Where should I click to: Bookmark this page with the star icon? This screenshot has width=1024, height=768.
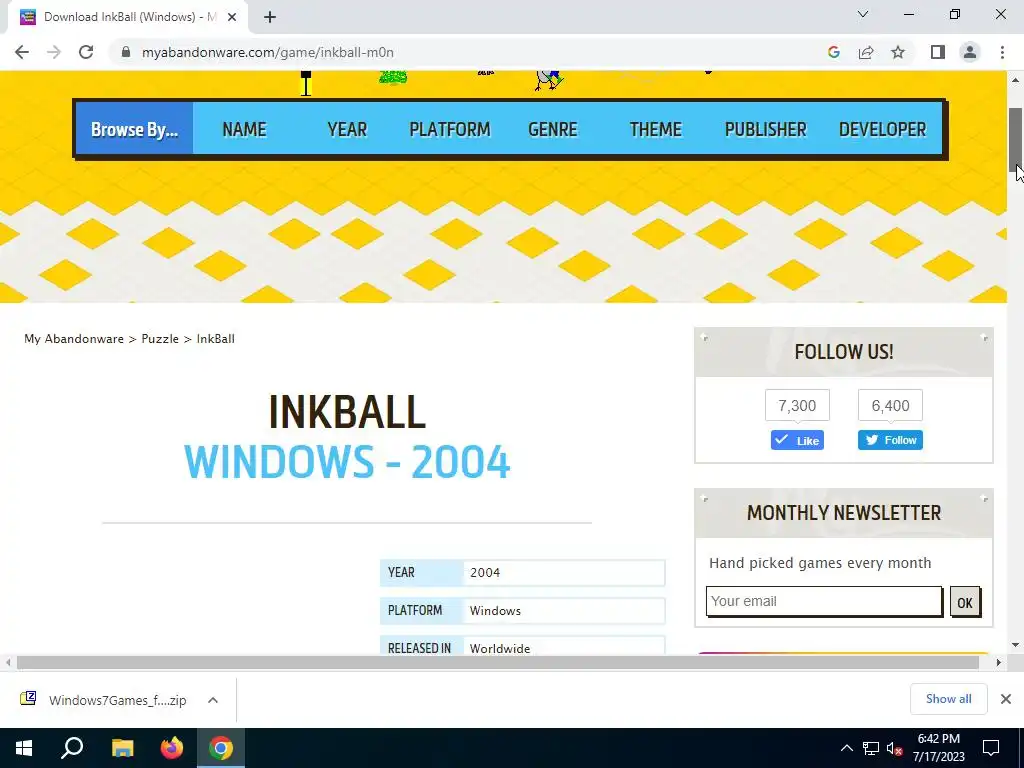coord(898,52)
